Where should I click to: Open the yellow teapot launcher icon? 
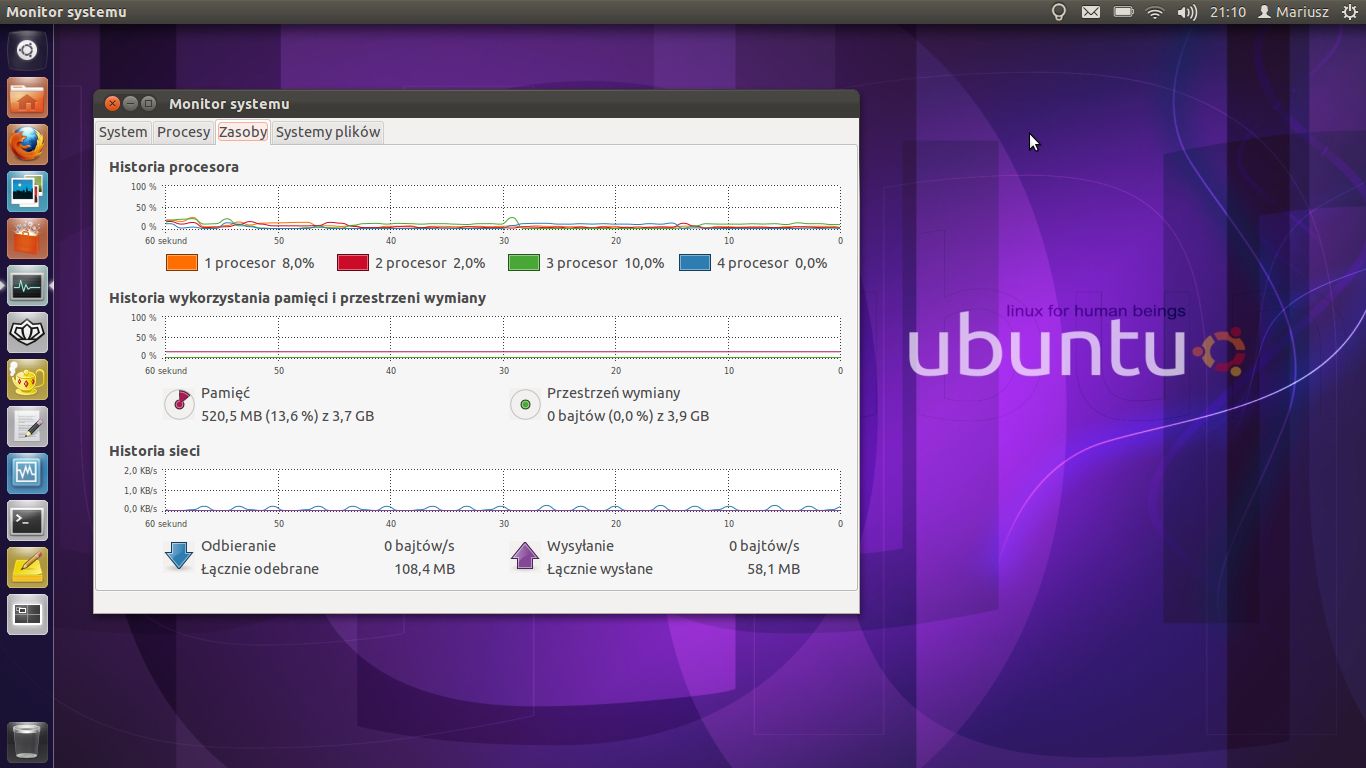pos(27,379)
